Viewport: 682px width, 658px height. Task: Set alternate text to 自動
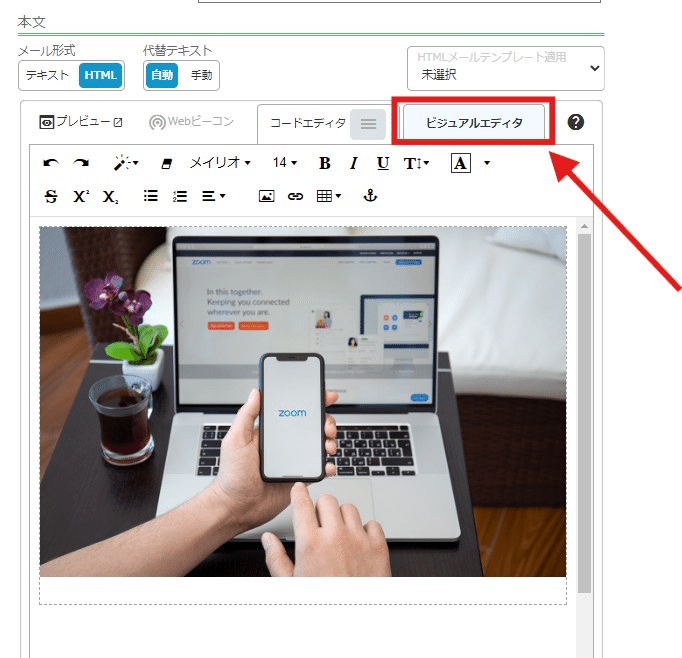[162, 75]
